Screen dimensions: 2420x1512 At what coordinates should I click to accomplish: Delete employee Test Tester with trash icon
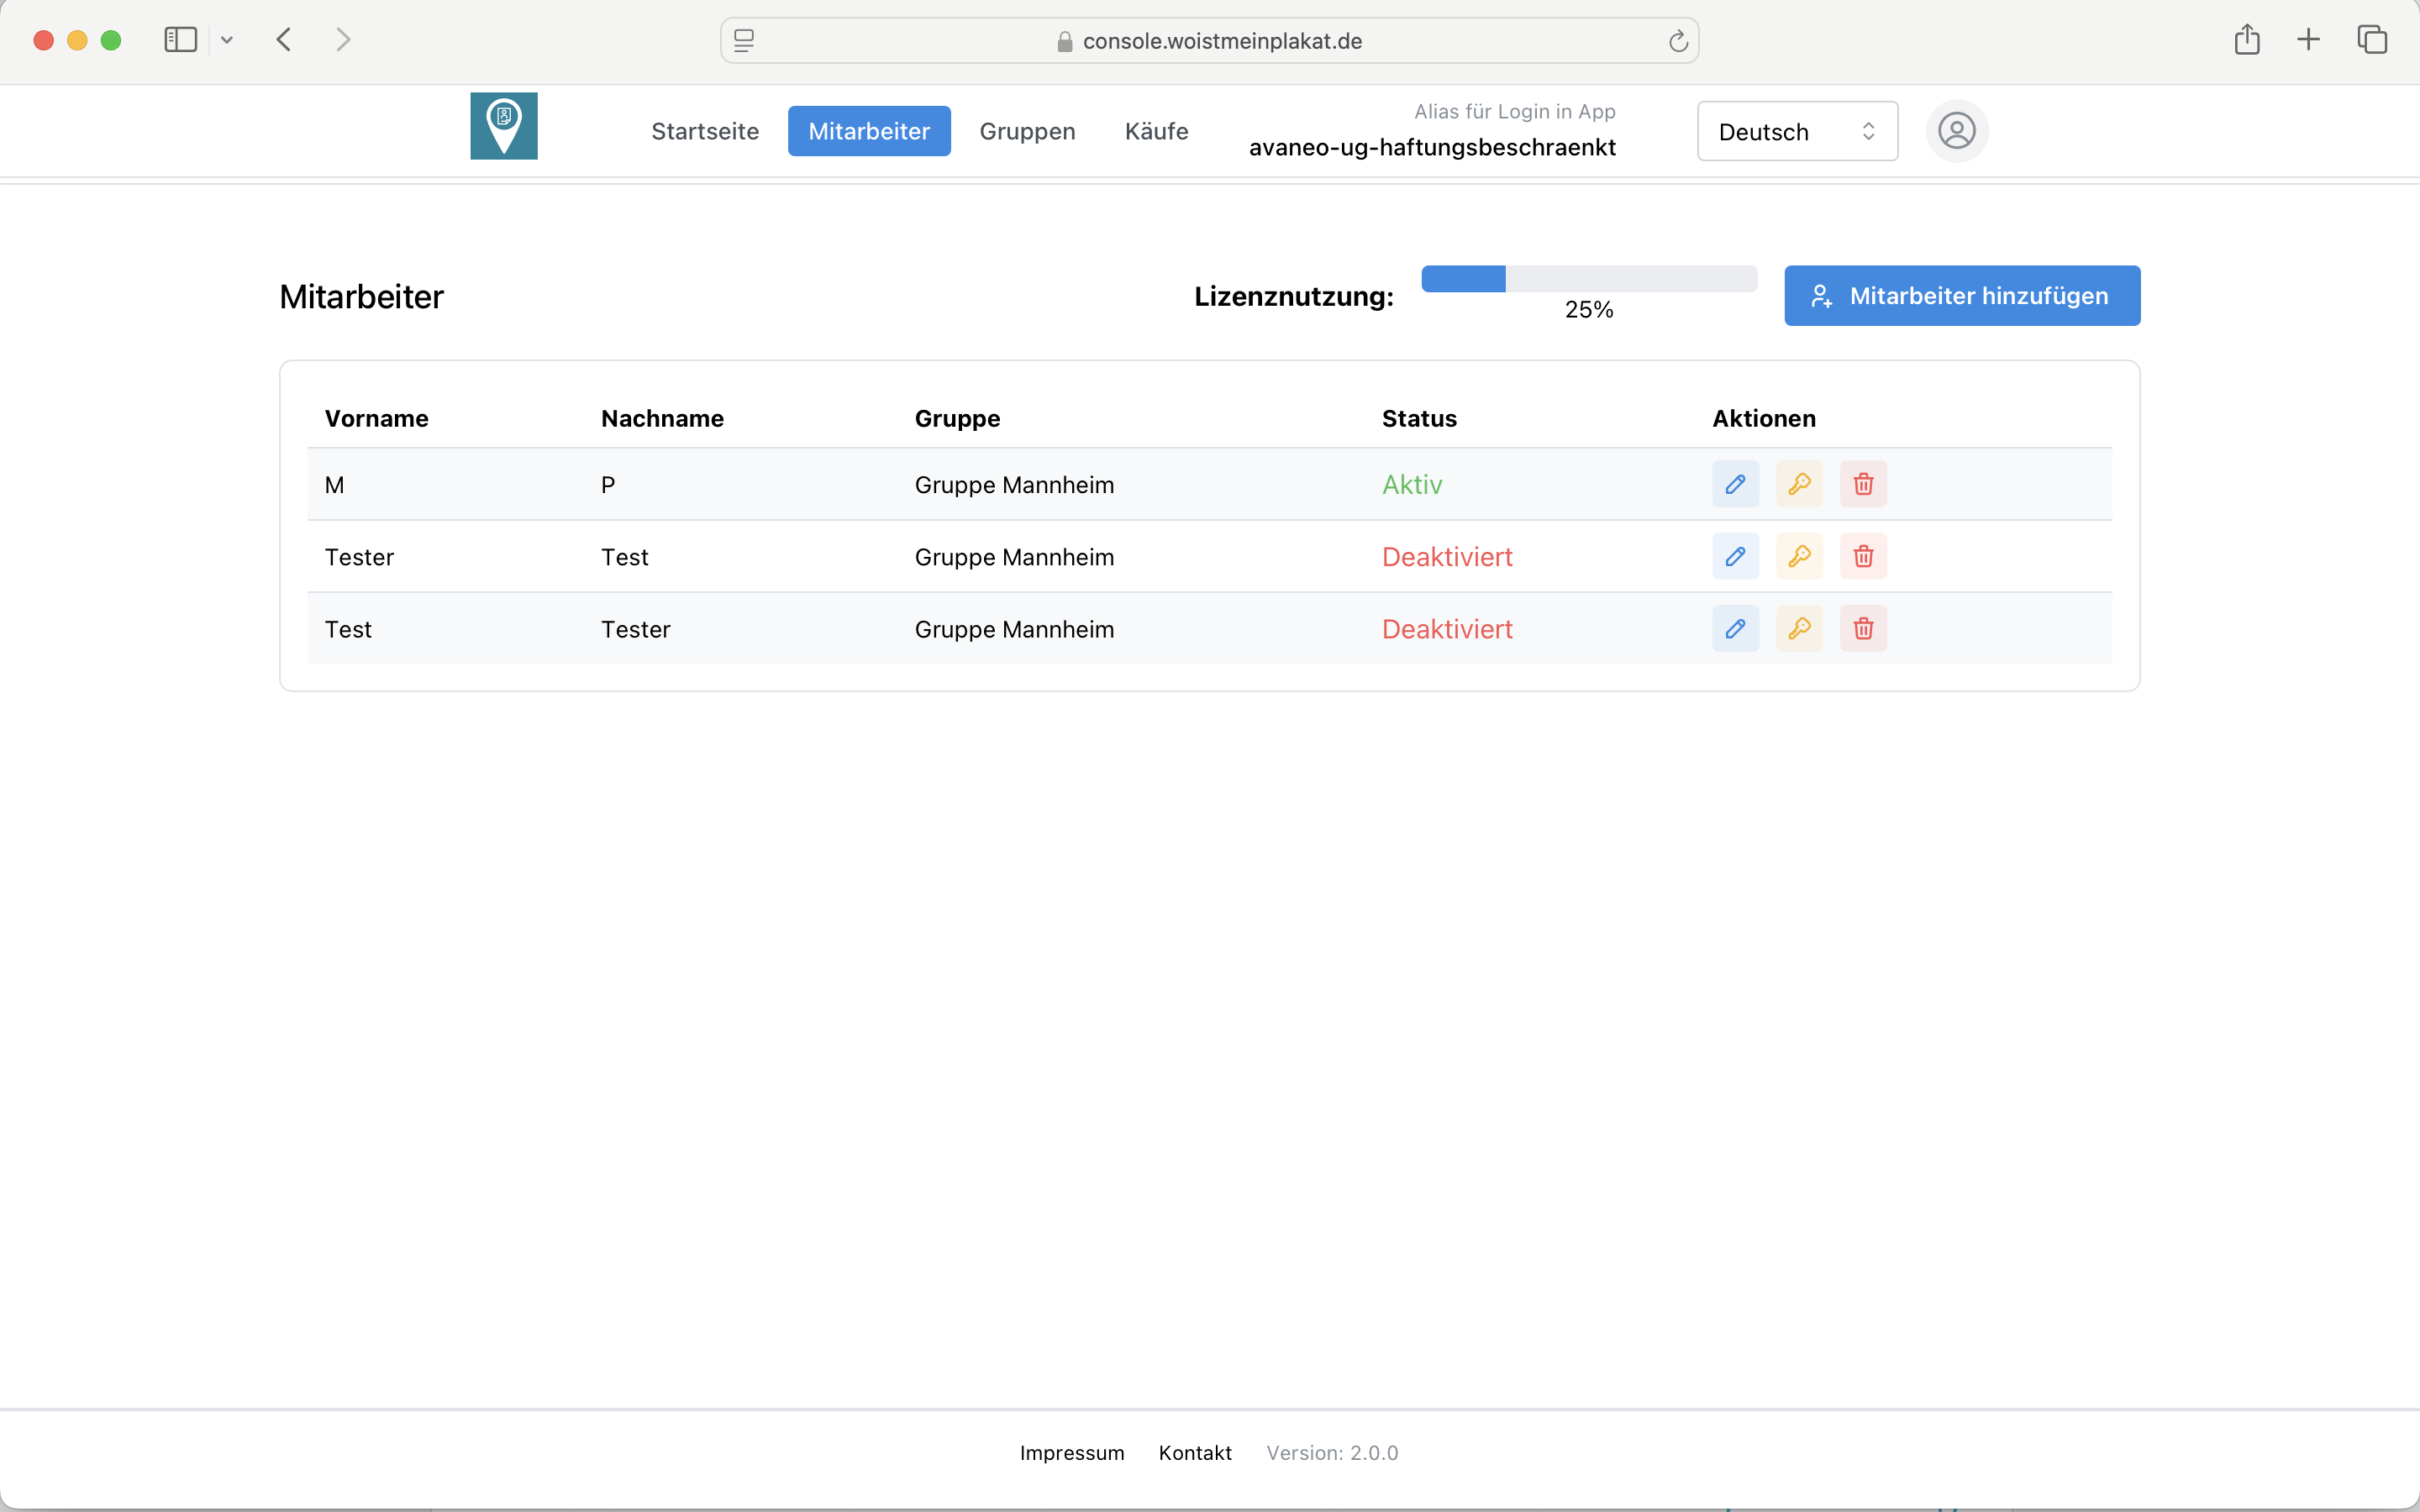point(1863,628)
